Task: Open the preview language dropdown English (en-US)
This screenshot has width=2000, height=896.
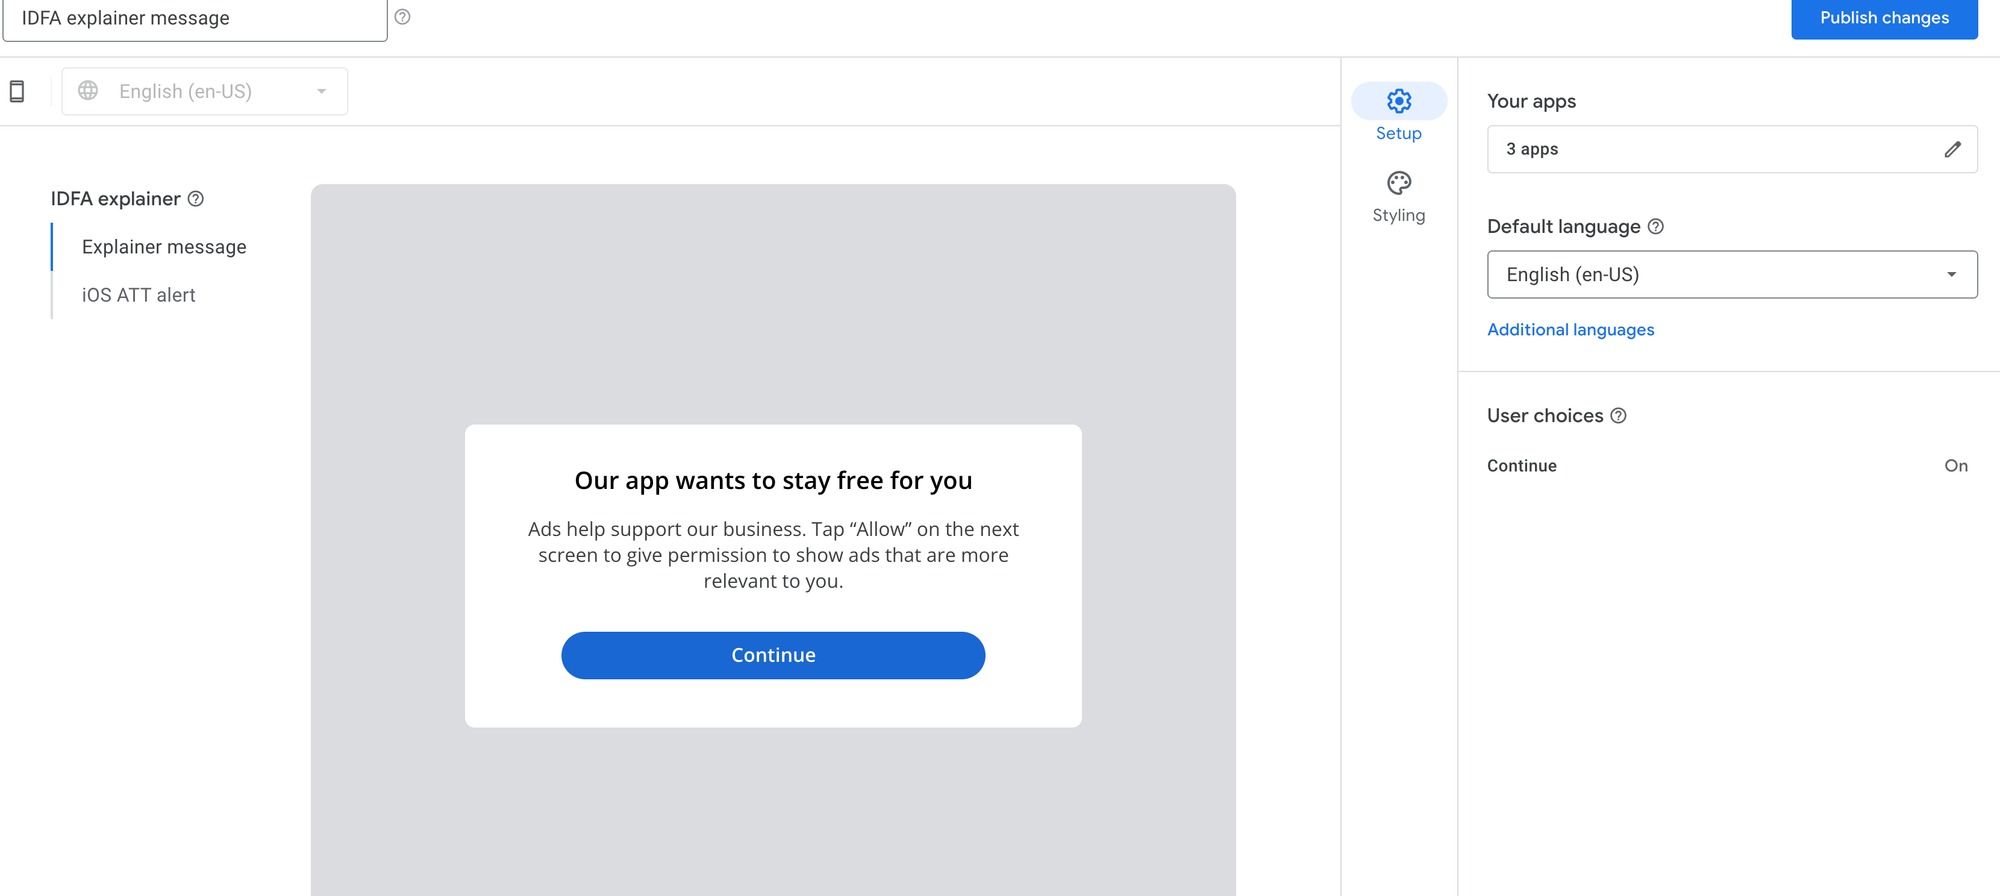Action: click(x=205, y=91)
